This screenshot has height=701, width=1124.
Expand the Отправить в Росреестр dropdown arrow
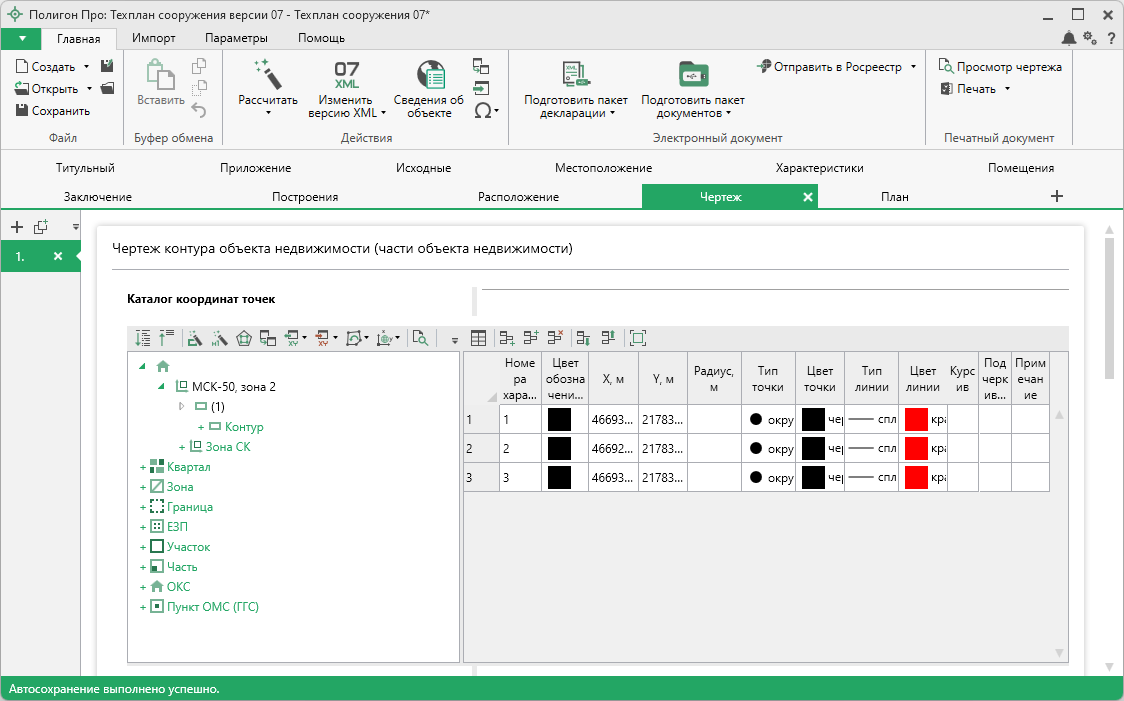point(913,67)
